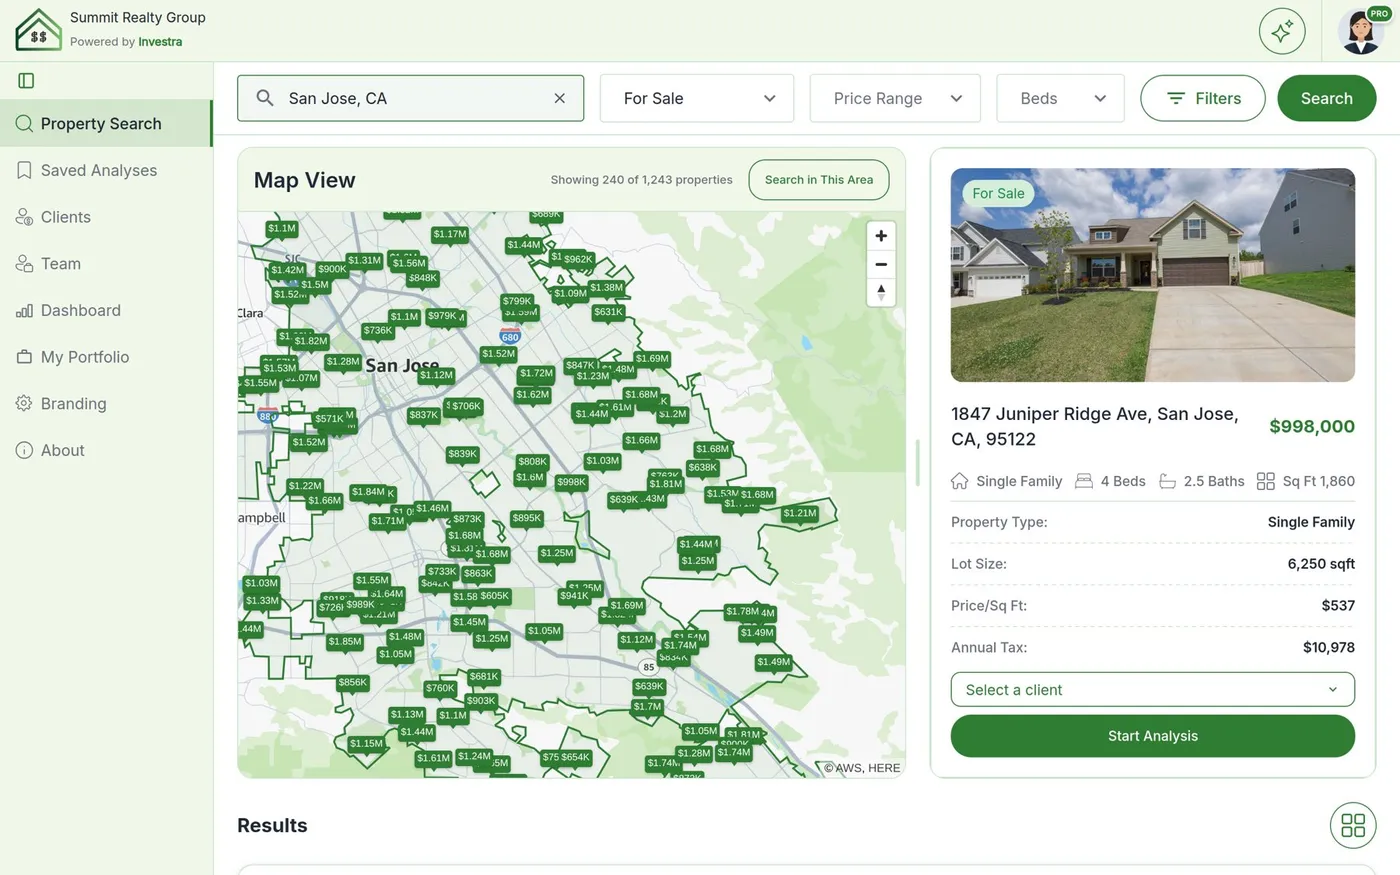Click the 2.5 Baths bathtub icon
The height and width of the screenshot is (875, 1400).
[1167, 481]
